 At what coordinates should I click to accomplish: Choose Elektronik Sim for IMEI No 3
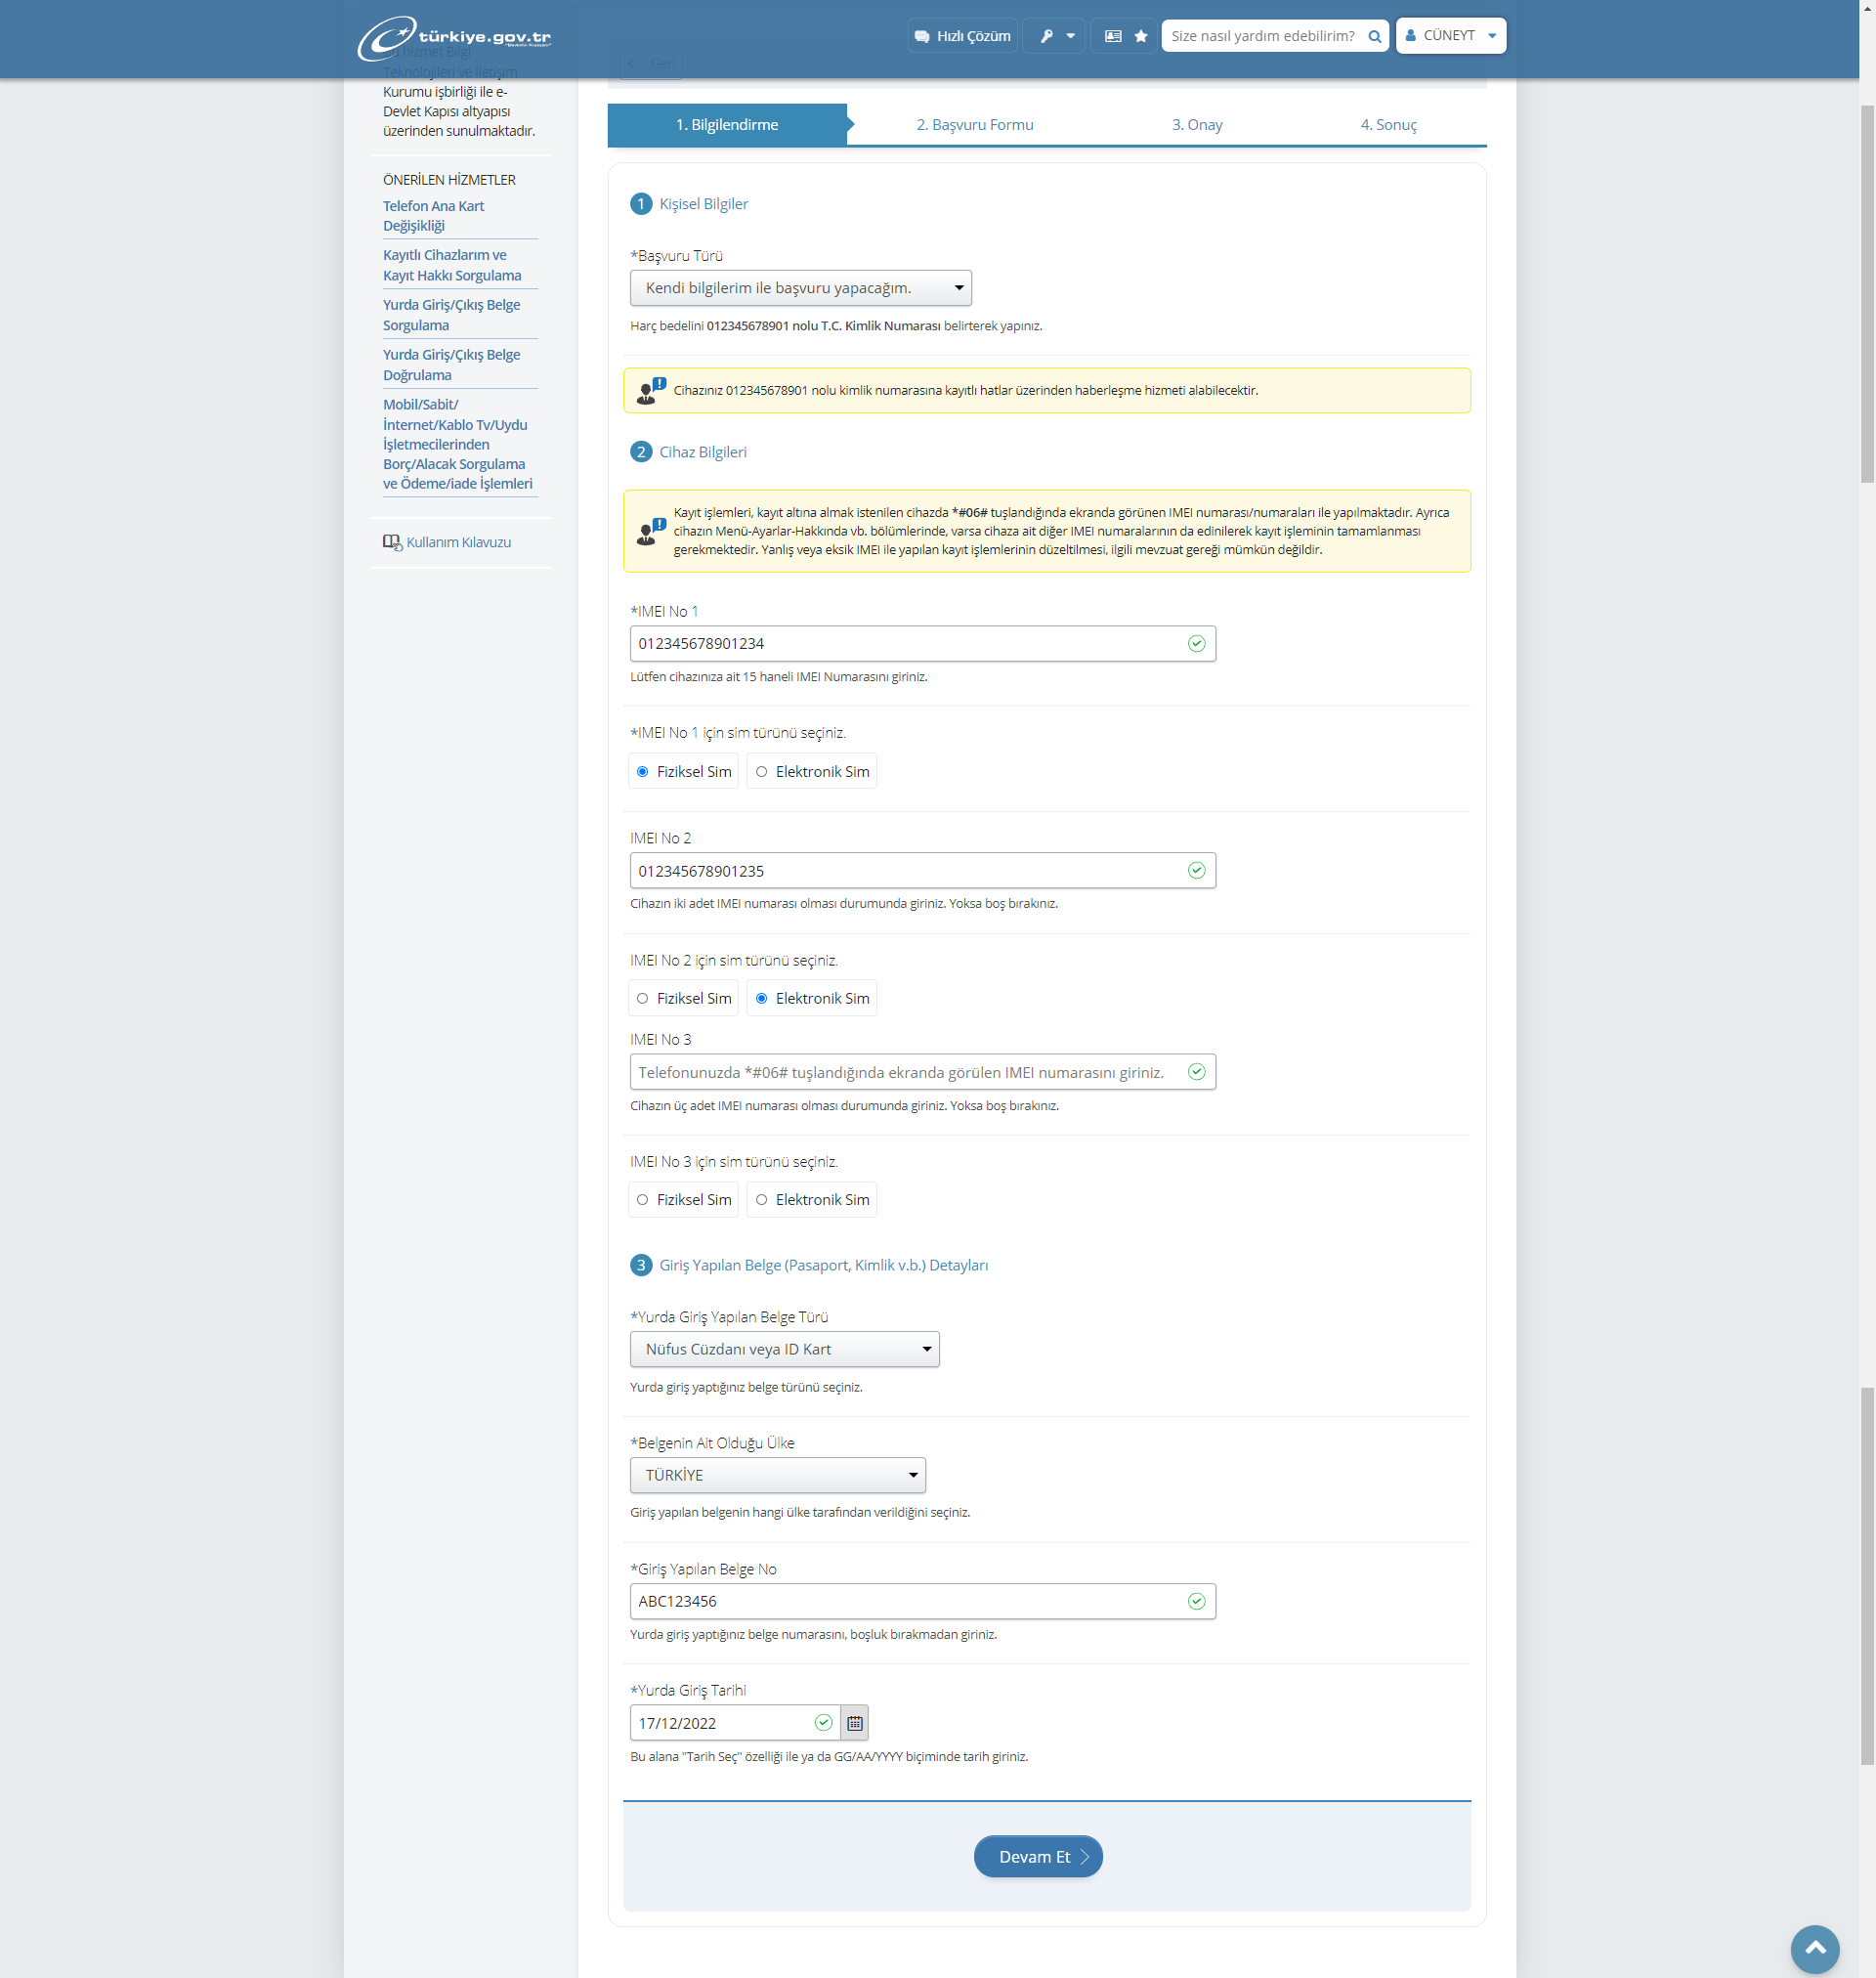762,1199
